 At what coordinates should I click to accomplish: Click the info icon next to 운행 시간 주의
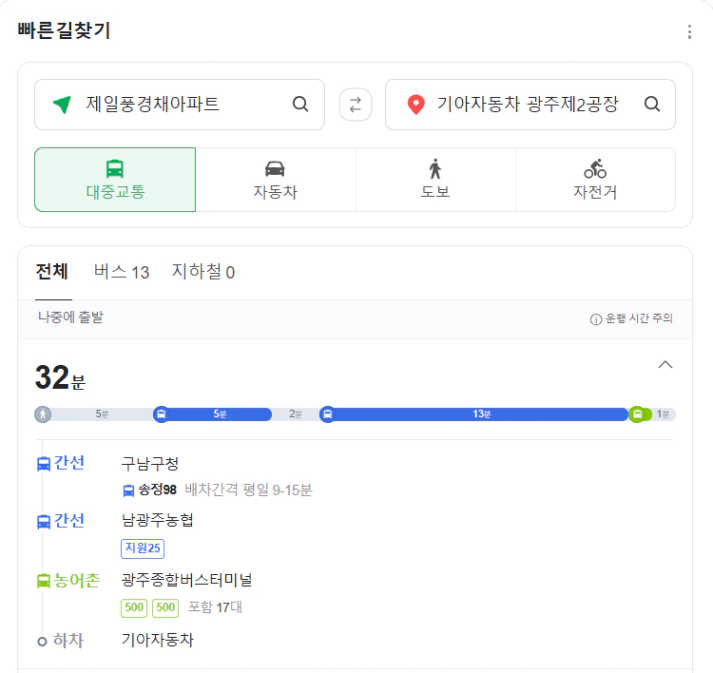tap(596, 319)
